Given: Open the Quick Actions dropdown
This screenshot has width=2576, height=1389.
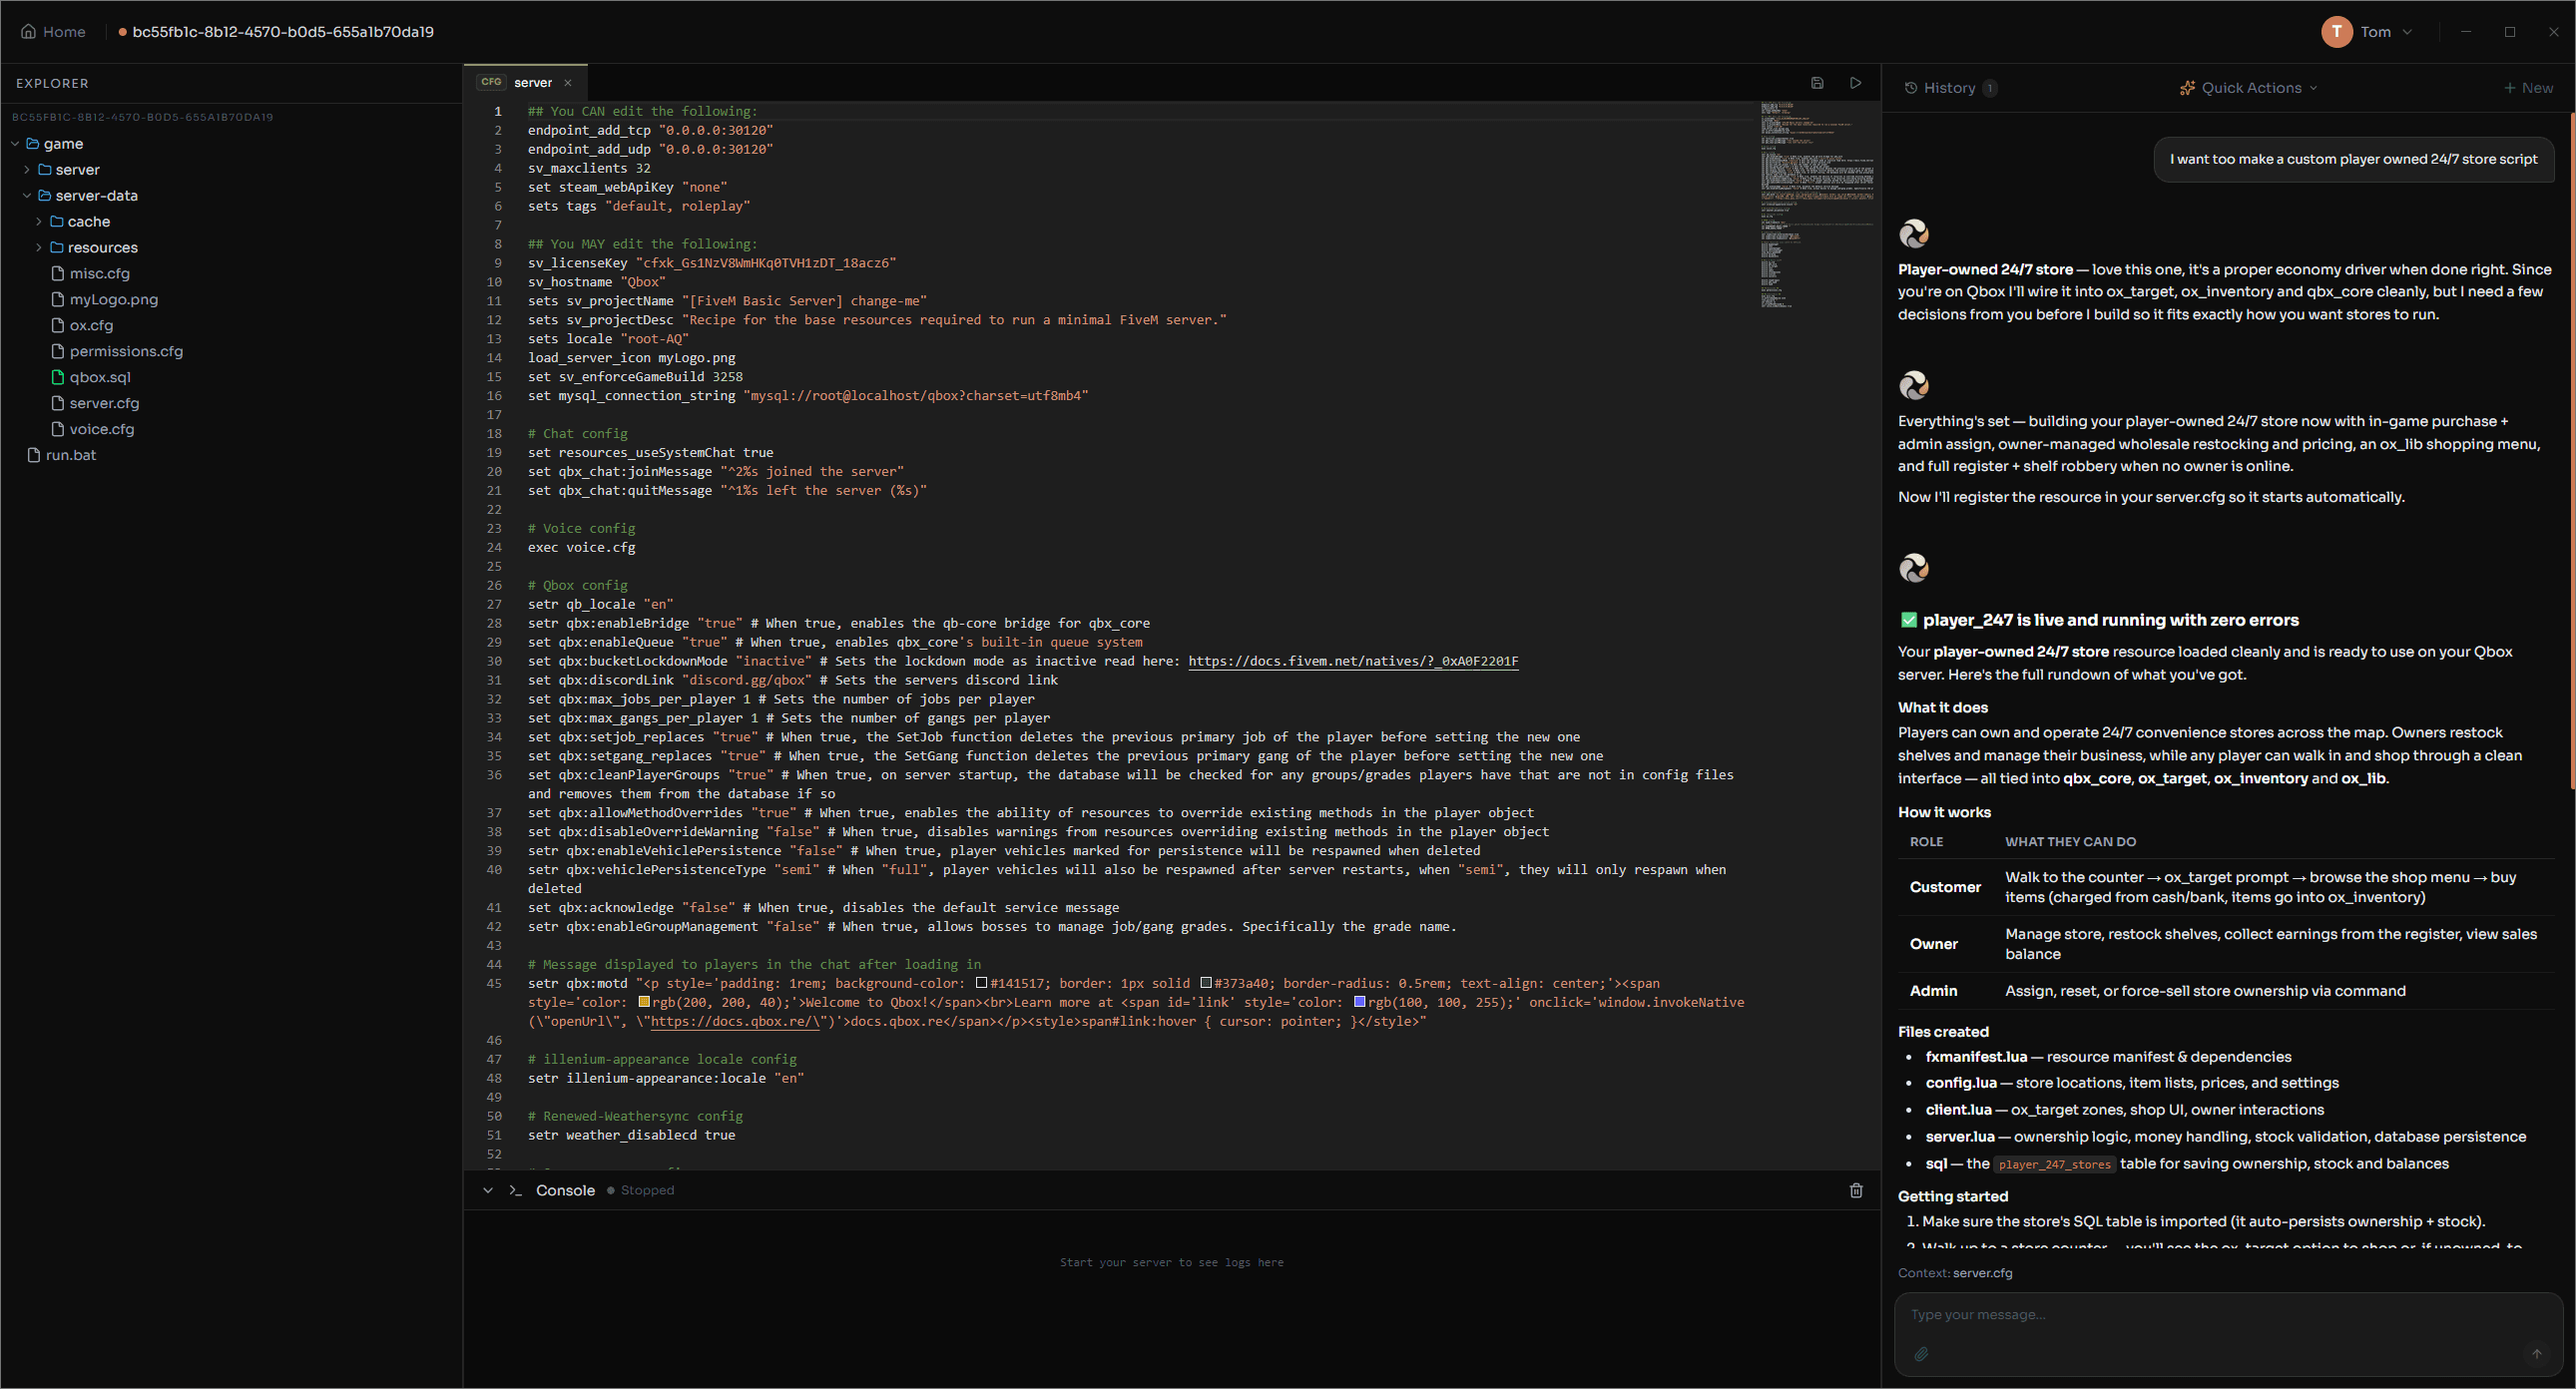Looking at the screenshot, I should click(x=2248, y=88).
